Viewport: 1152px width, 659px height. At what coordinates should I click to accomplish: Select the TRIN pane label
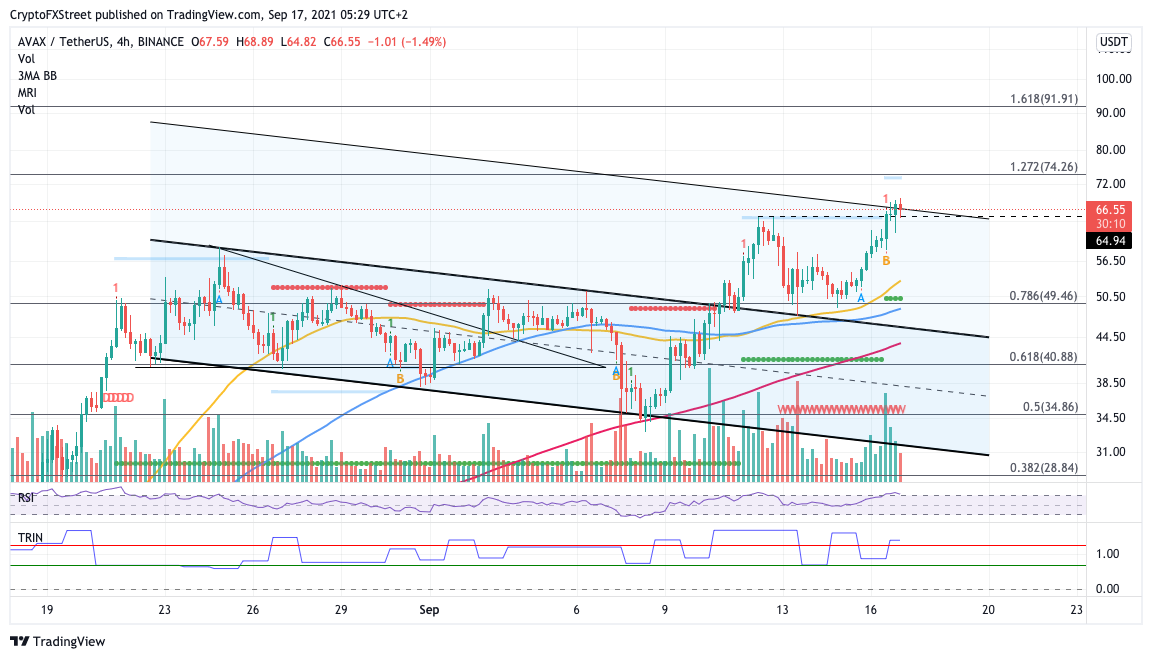tap(30, 538)
